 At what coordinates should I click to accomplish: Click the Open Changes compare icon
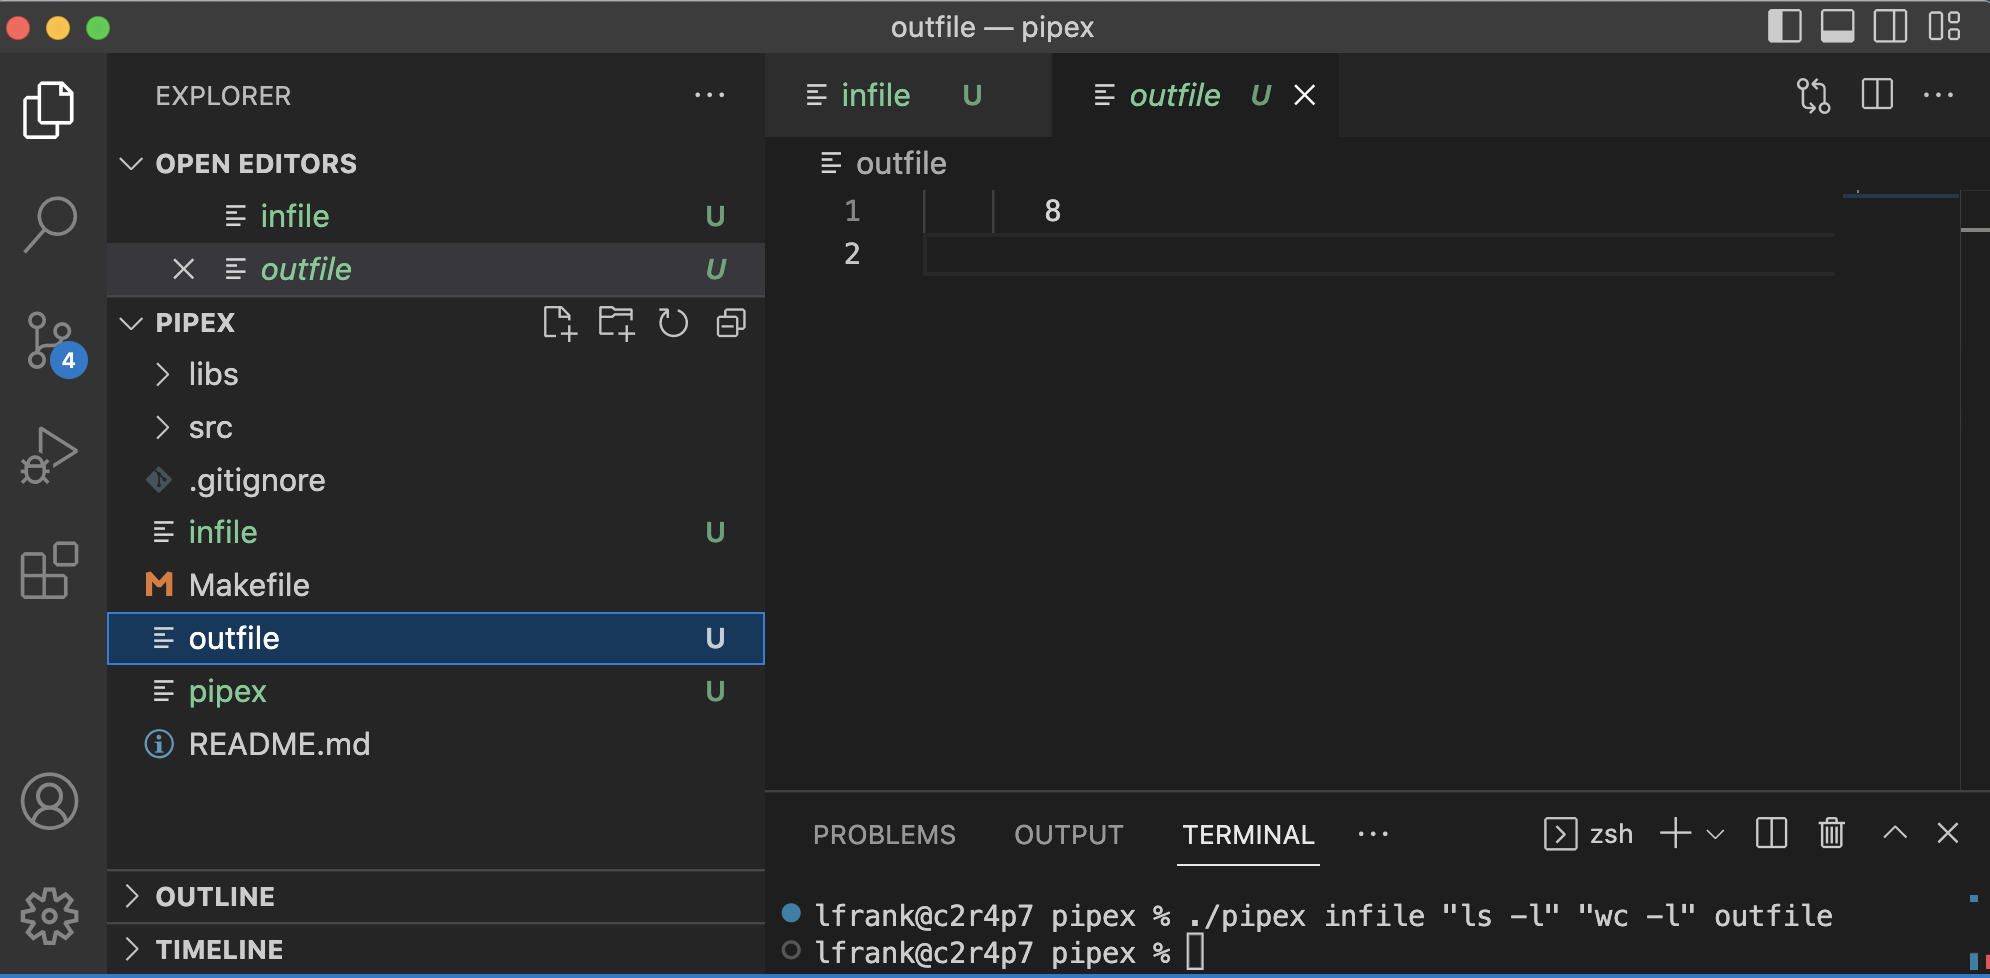(1813, 96)
